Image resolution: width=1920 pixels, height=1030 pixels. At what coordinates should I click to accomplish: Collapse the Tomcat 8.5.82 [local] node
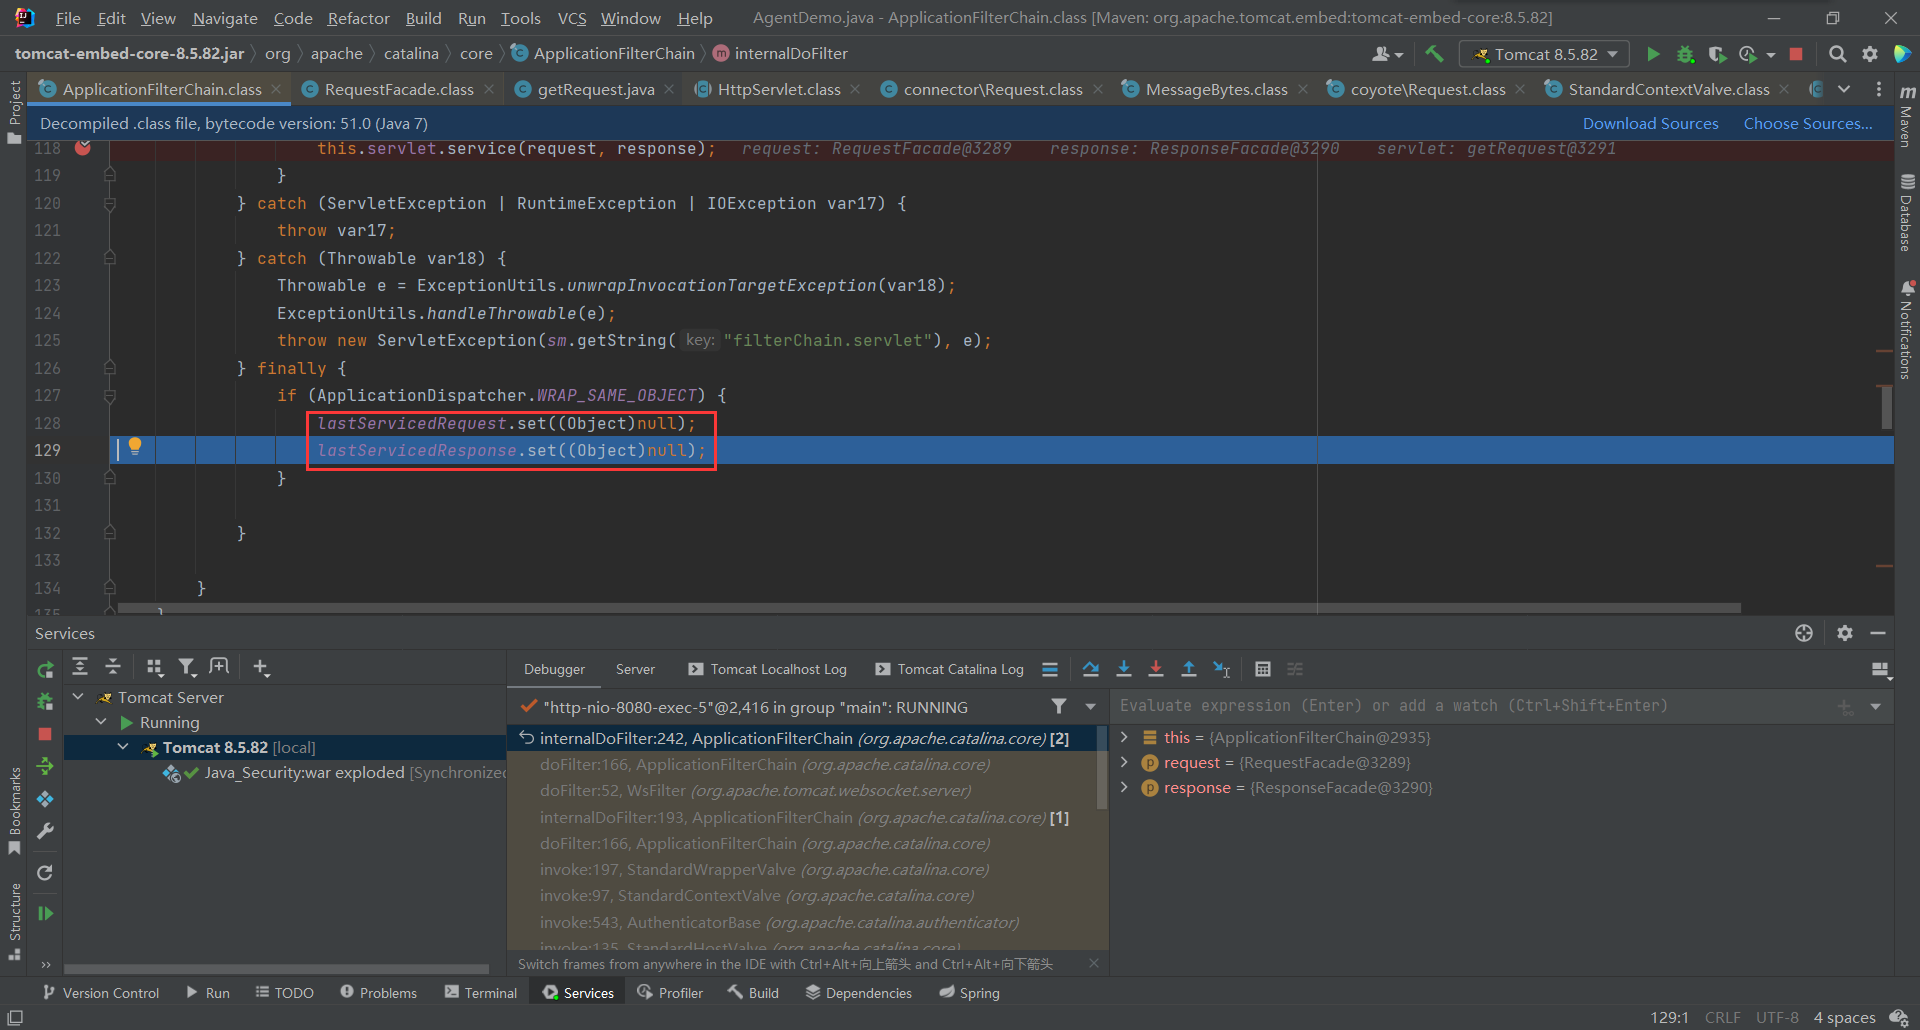123,747
